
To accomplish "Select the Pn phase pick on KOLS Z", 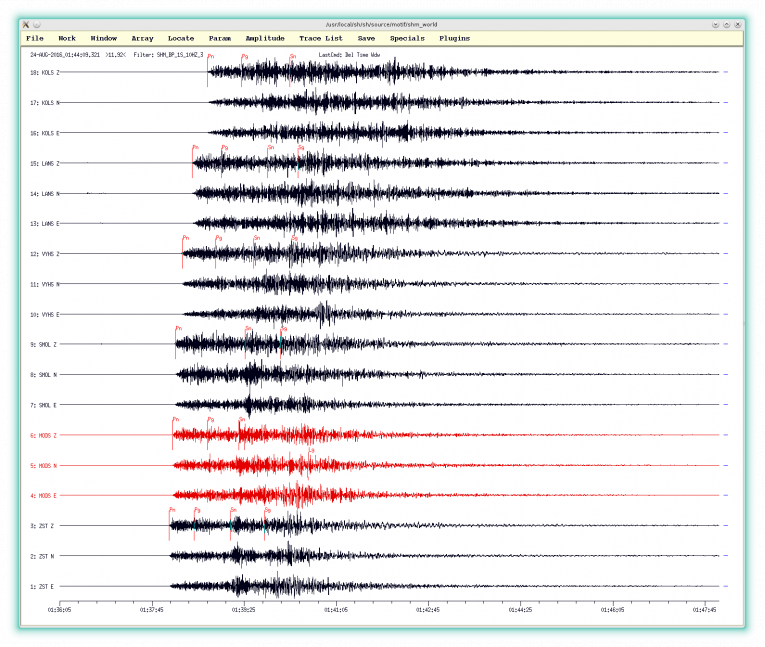I will [210, 57].
